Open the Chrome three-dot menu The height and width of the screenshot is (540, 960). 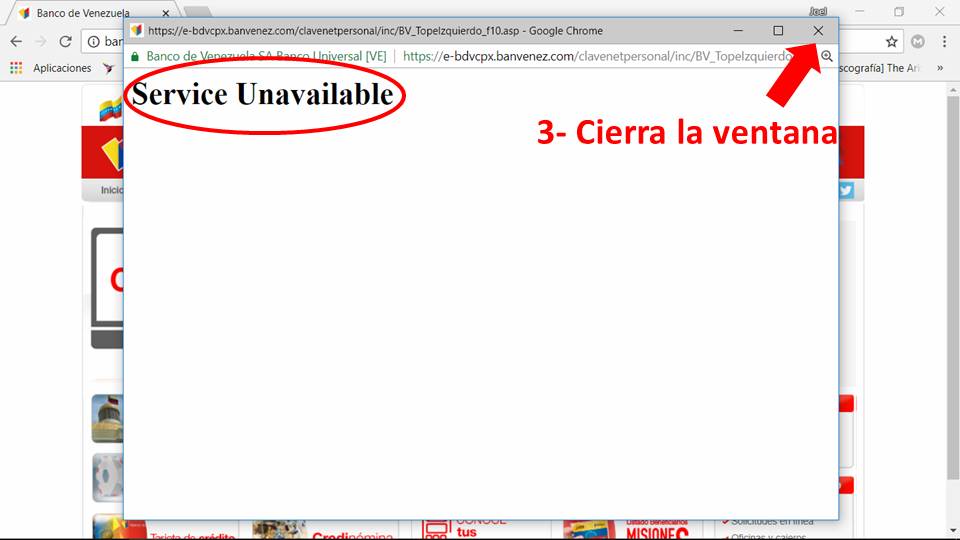pyautogui.click(x=944, y=42)
